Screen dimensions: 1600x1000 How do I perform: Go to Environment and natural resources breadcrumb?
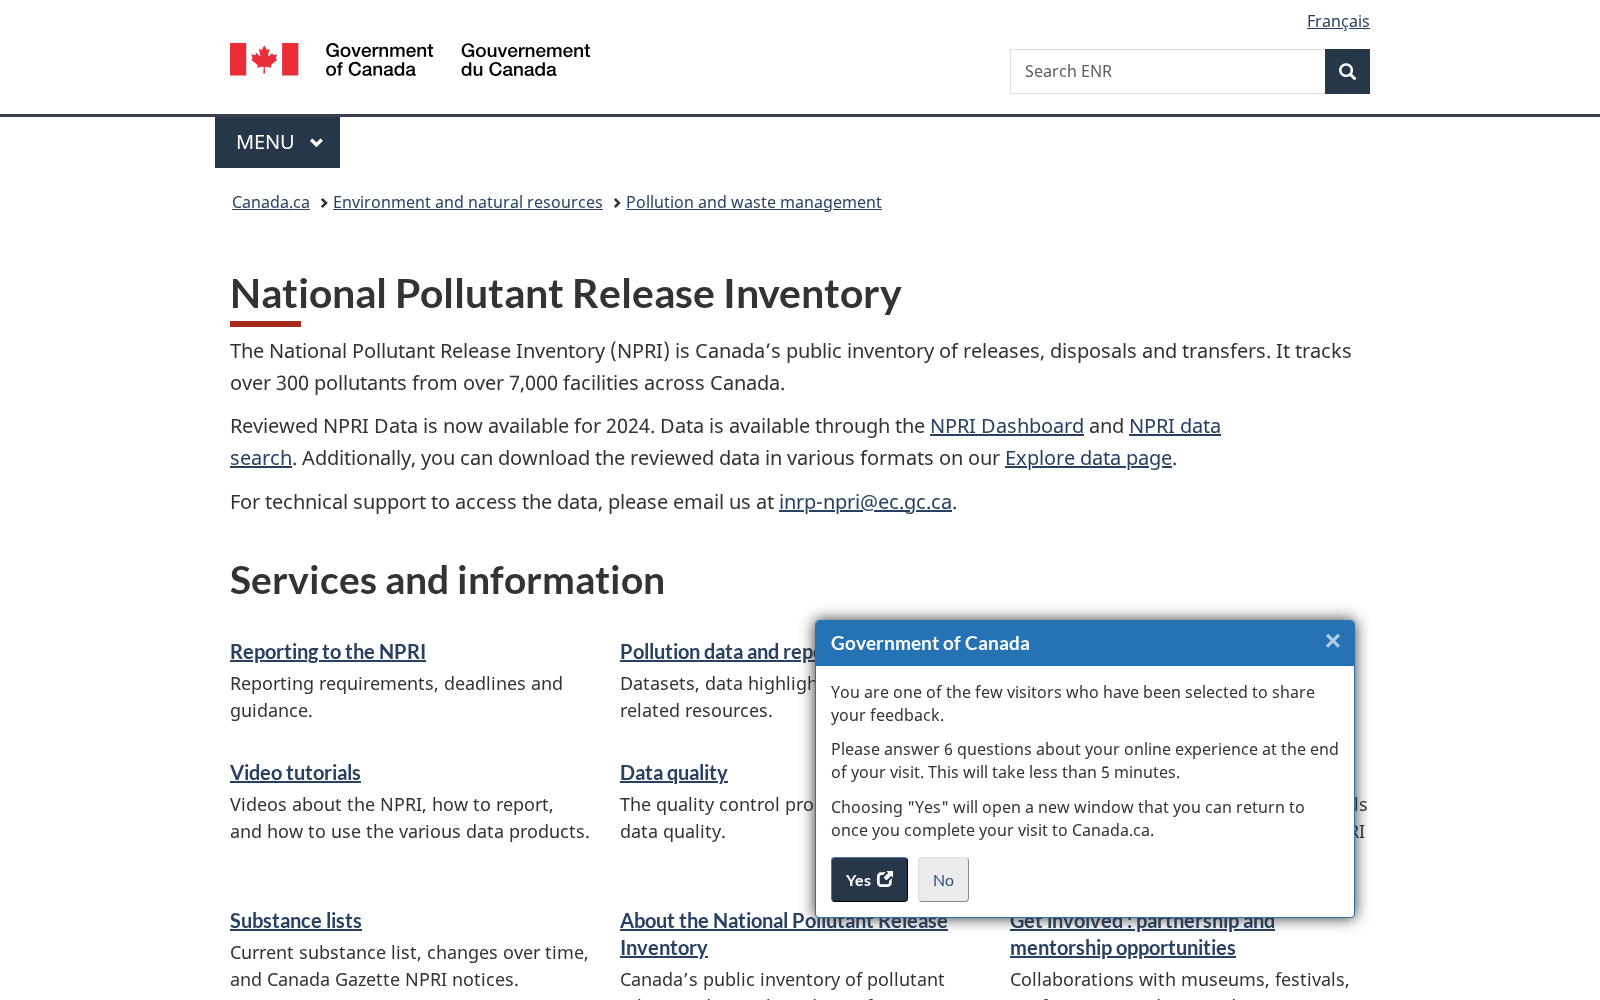[468, 202]
